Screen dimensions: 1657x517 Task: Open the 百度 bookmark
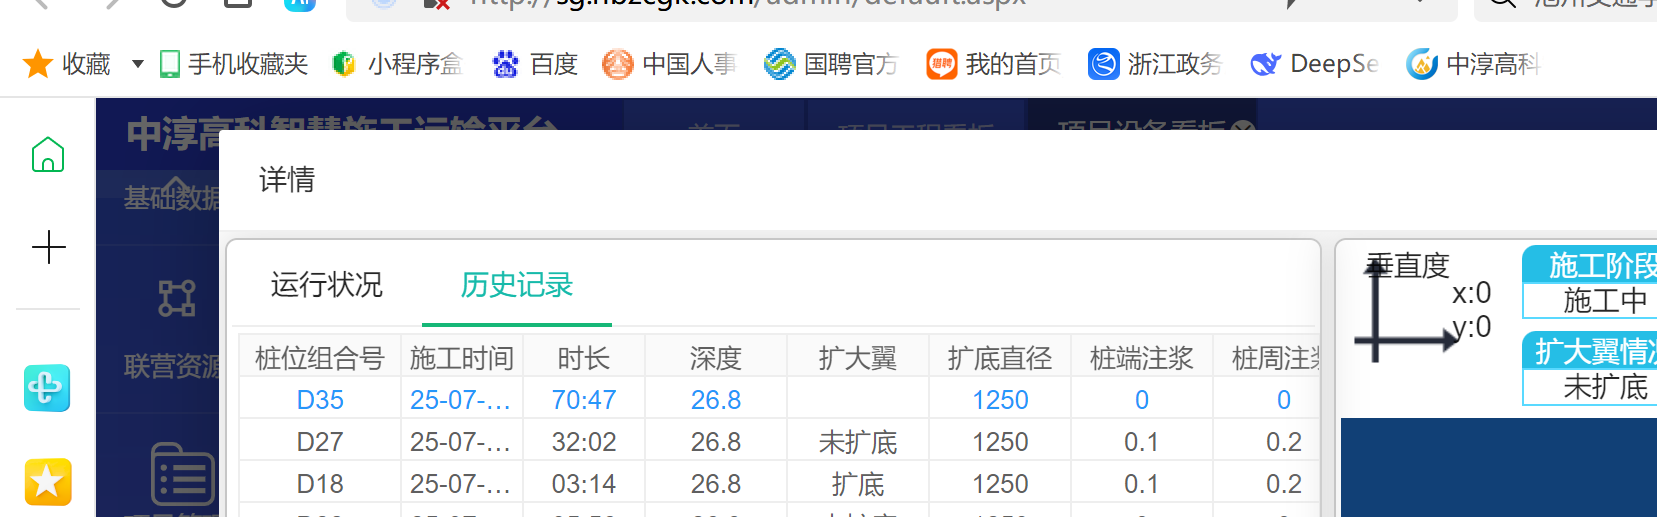[535, 64]
